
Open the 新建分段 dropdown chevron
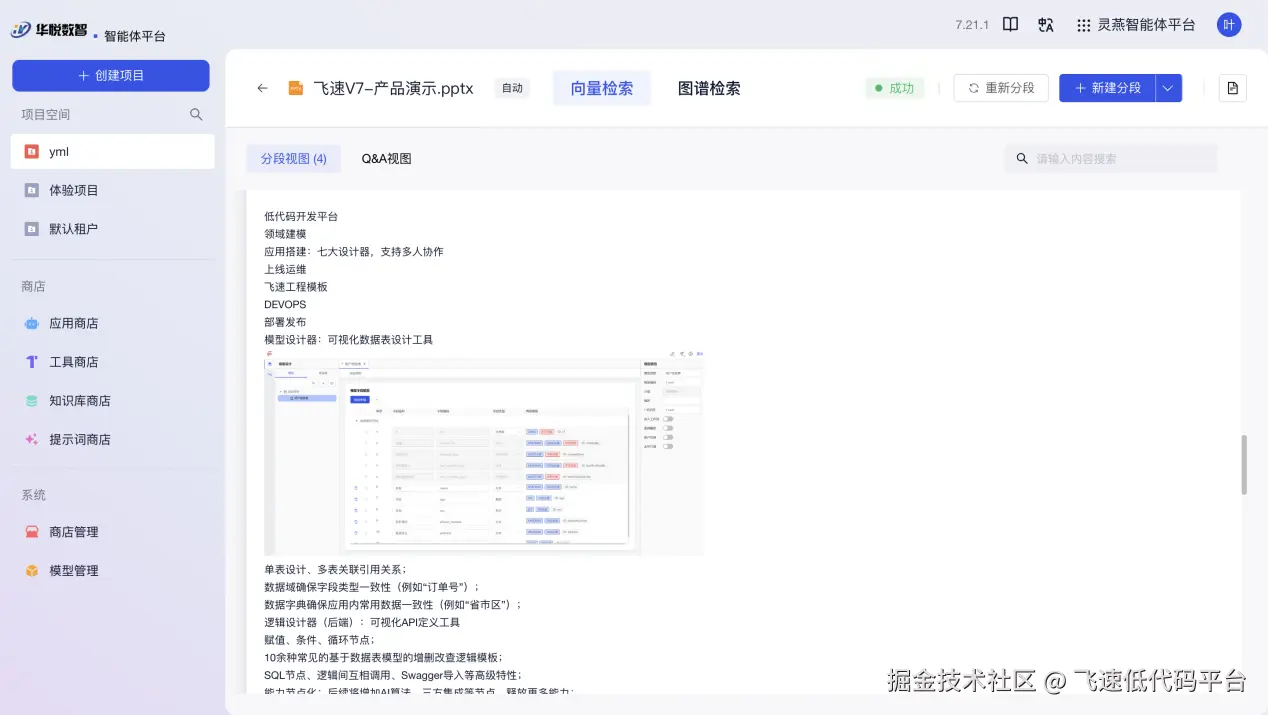[1166, 88]
